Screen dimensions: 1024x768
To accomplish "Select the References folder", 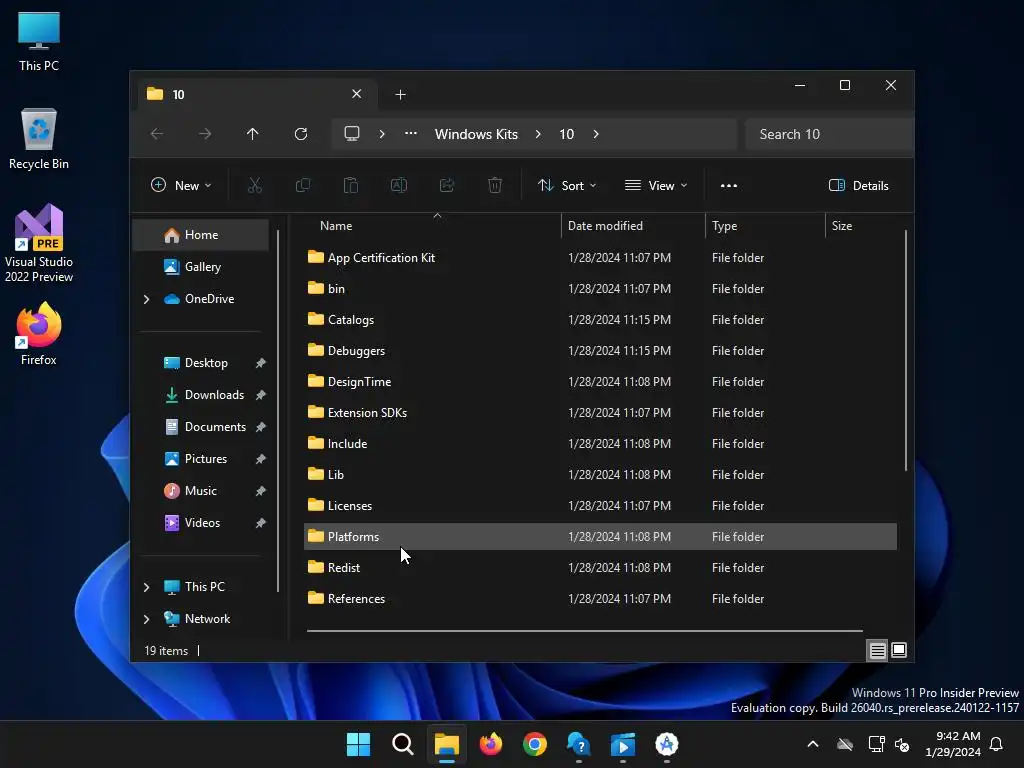I will tap(600, 599).
